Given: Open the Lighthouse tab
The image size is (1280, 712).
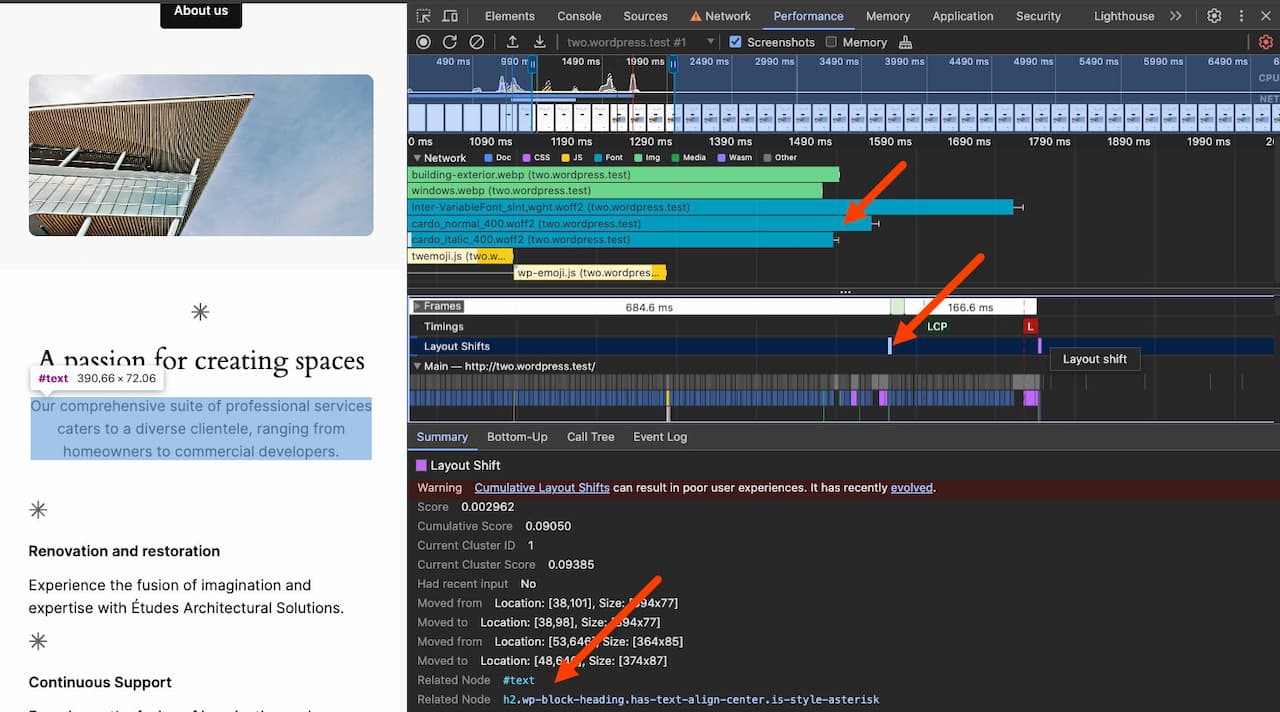Looking at the screenshot, I should (1124, 16).
